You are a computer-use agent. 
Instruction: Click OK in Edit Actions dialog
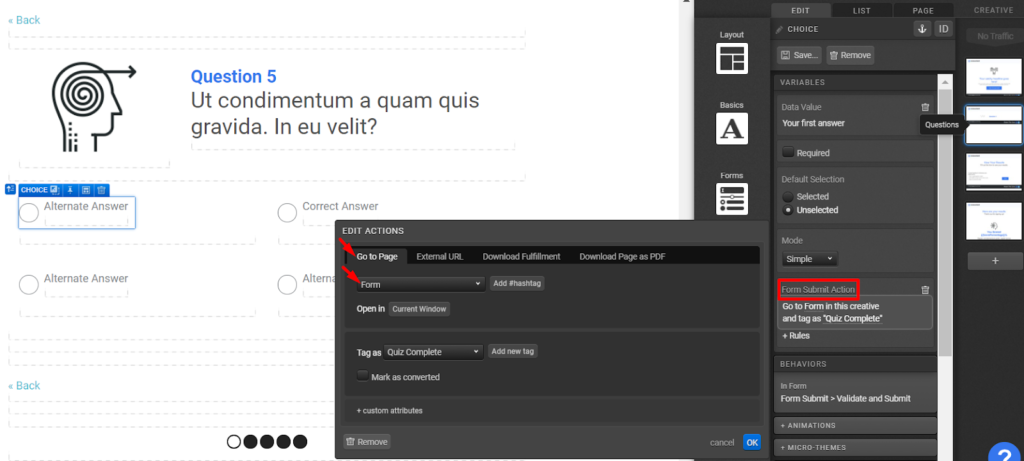click(x=752, y=442)
